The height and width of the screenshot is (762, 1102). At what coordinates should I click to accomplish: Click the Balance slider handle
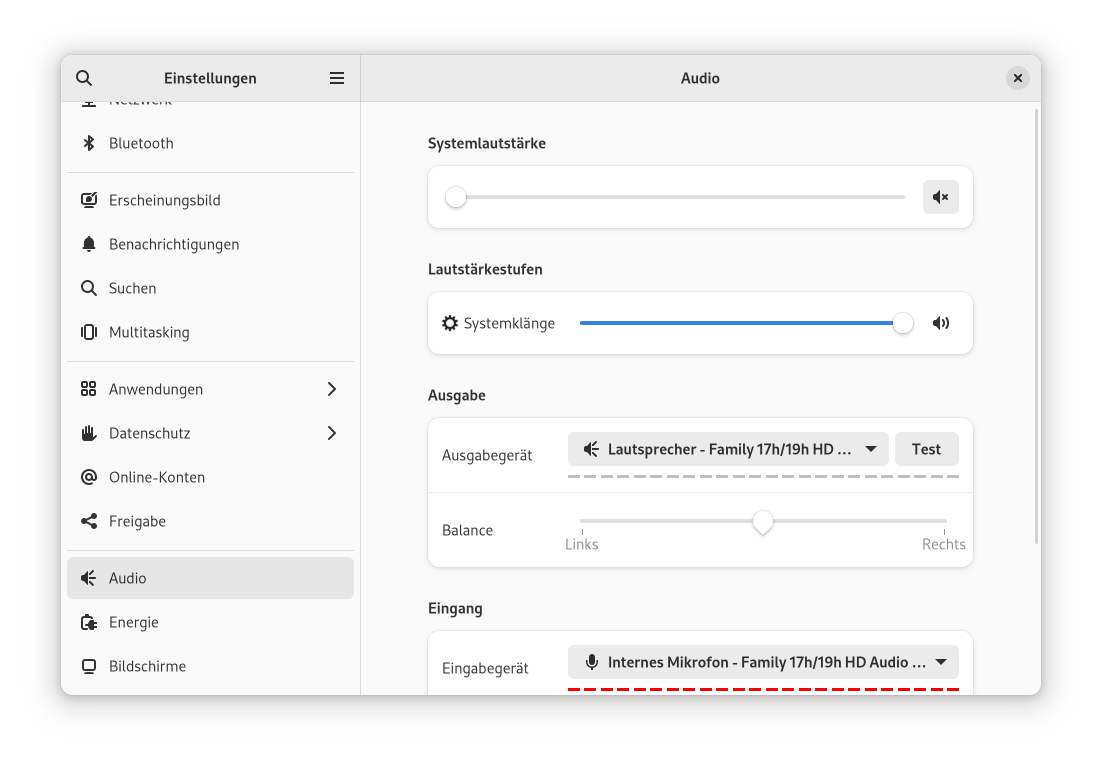click(763, 522)
